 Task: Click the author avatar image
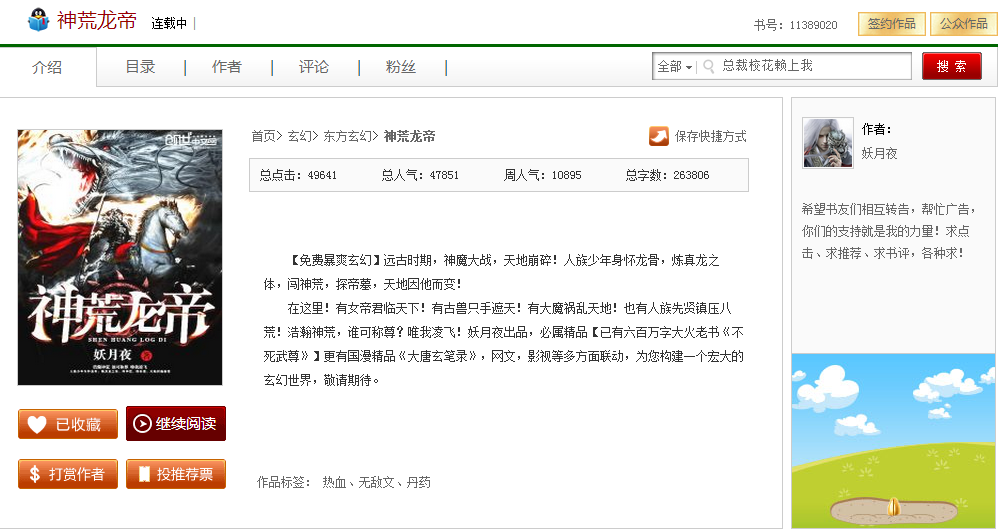click(x=827, y=143)
